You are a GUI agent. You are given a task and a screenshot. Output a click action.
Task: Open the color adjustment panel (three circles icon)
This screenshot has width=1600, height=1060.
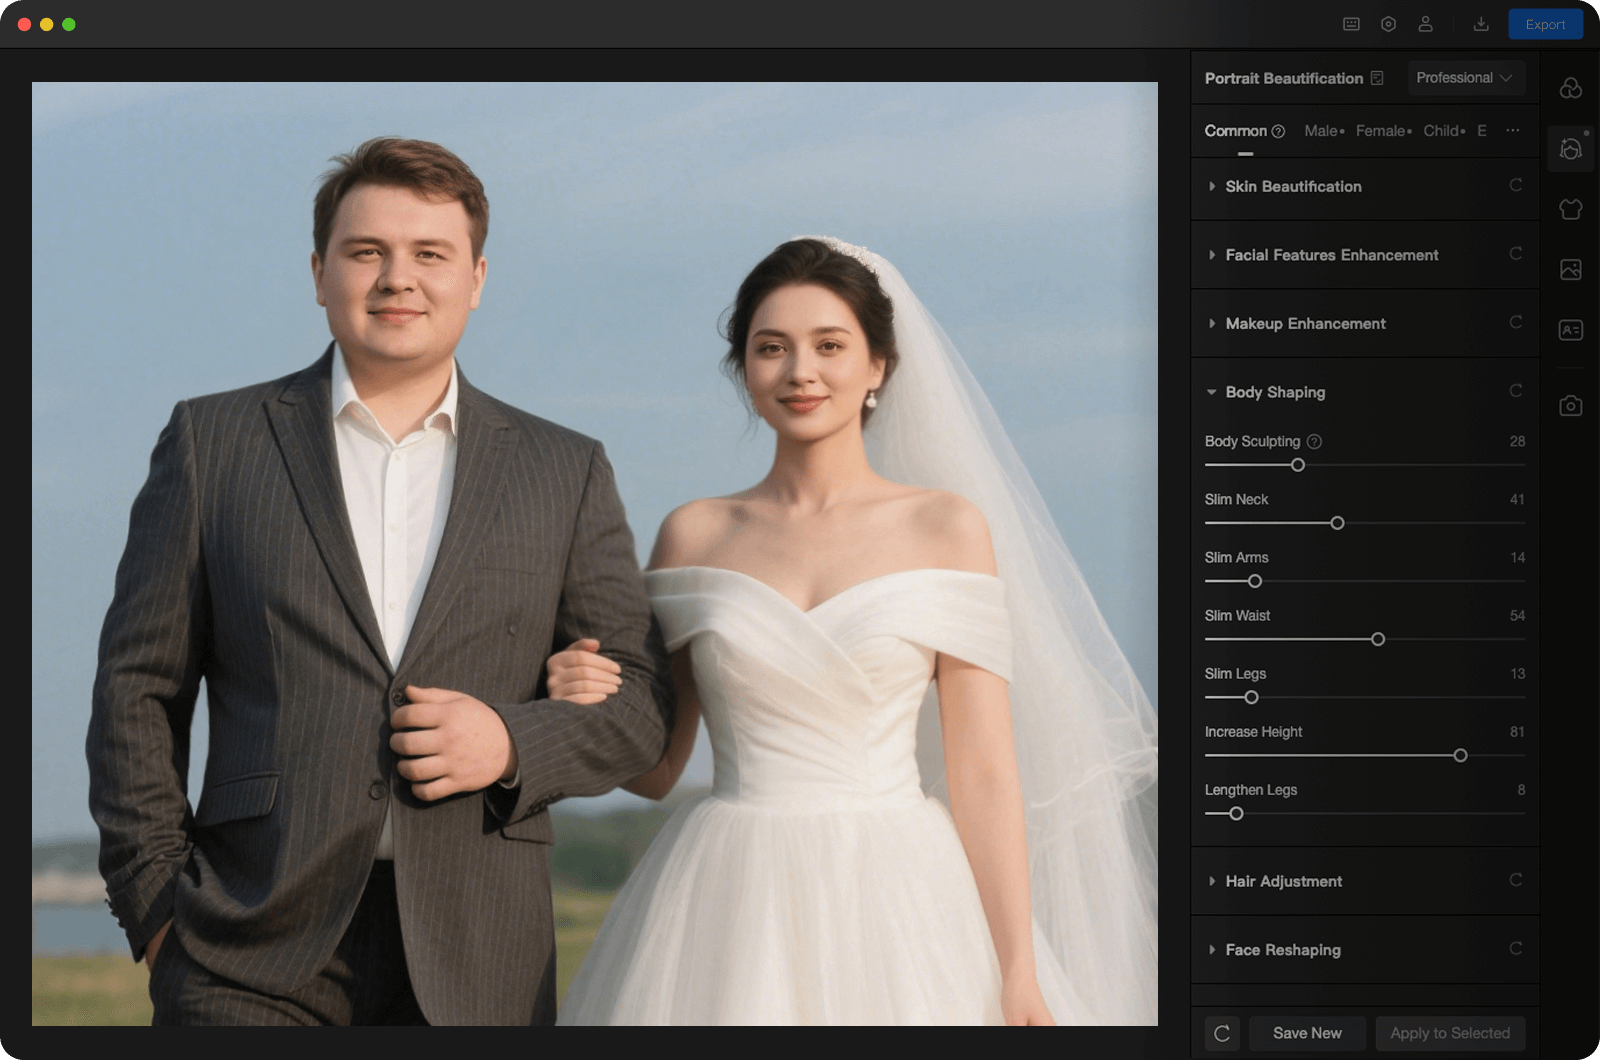pos(1570,88)
